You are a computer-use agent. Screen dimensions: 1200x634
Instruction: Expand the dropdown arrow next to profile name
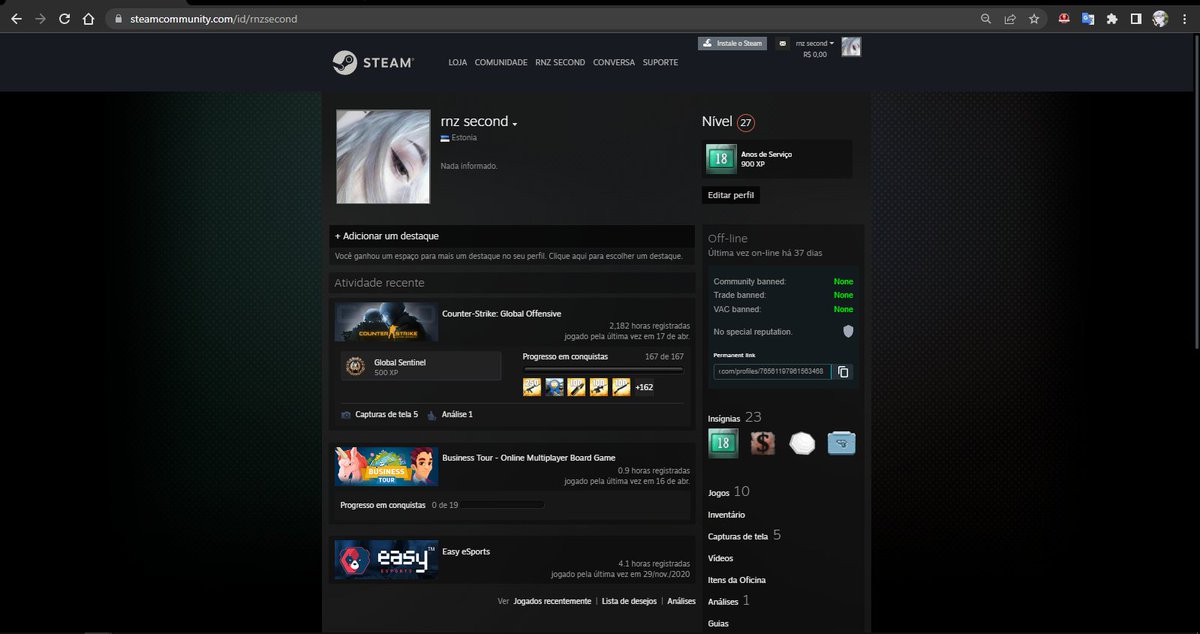[515, 123]
